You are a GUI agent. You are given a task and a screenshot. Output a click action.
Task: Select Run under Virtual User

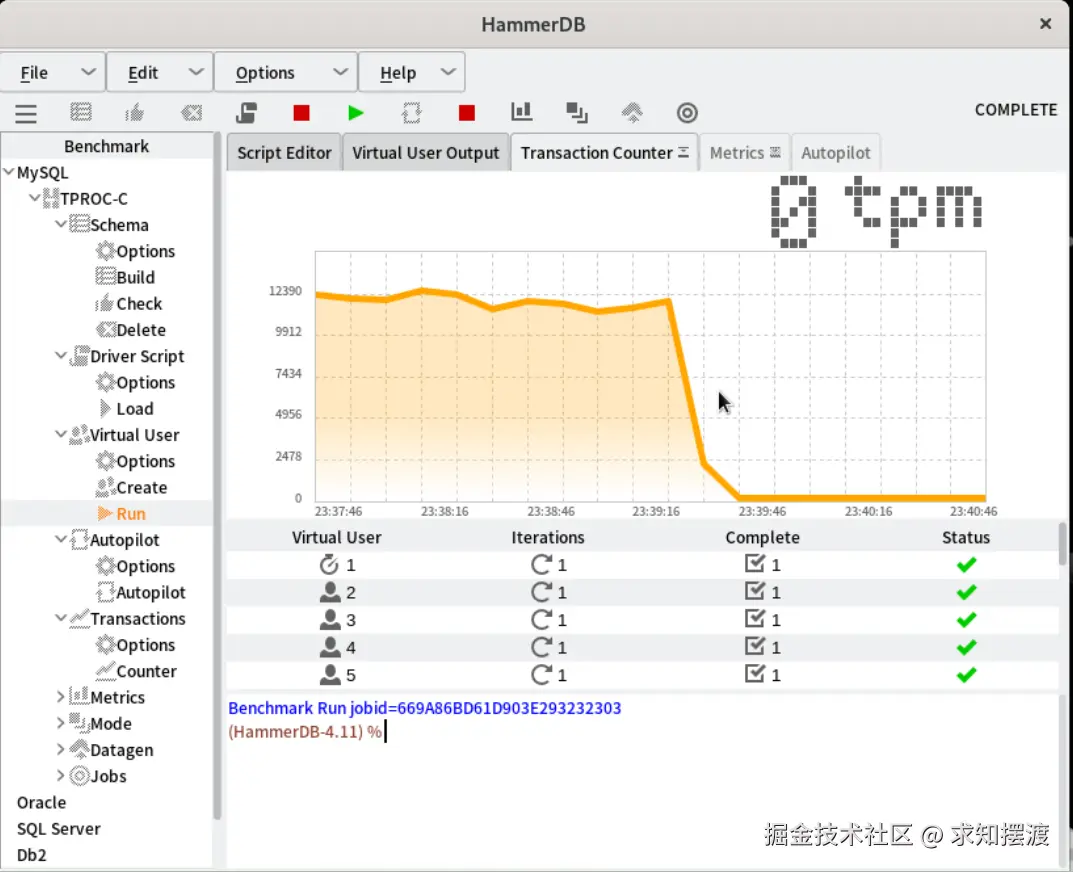point(121,513)
